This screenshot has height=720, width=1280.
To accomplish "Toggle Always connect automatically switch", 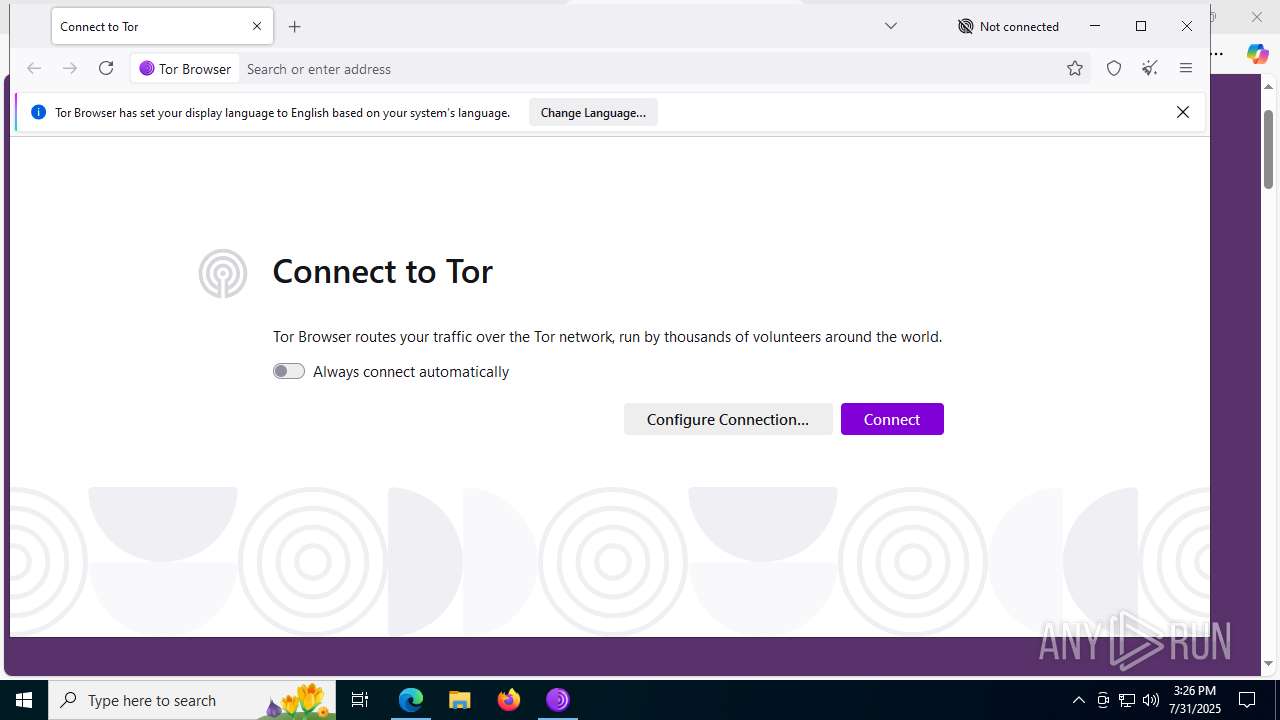I will tap(289, 371).
